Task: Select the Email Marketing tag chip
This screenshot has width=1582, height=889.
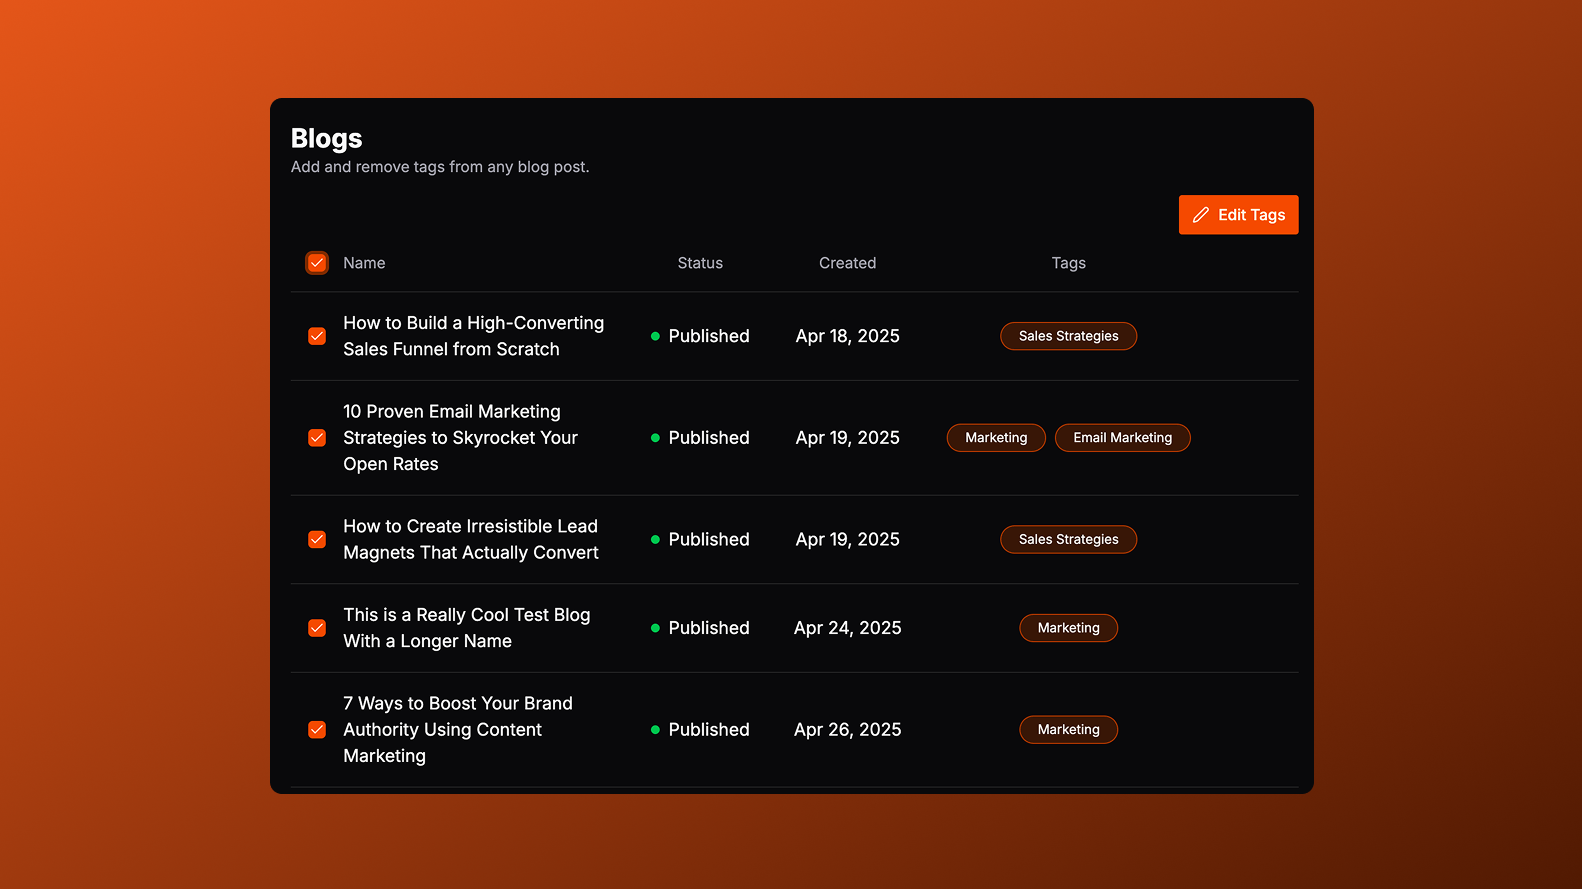Action: (x=1122, y=438)
